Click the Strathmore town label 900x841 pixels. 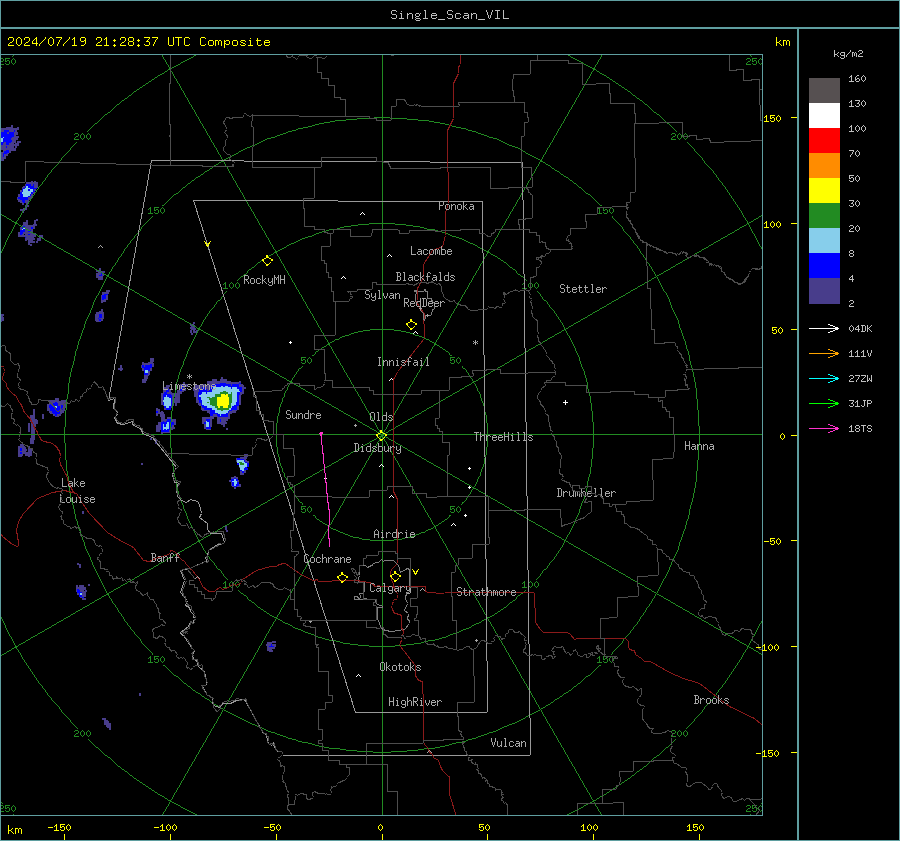pos(486,592)
